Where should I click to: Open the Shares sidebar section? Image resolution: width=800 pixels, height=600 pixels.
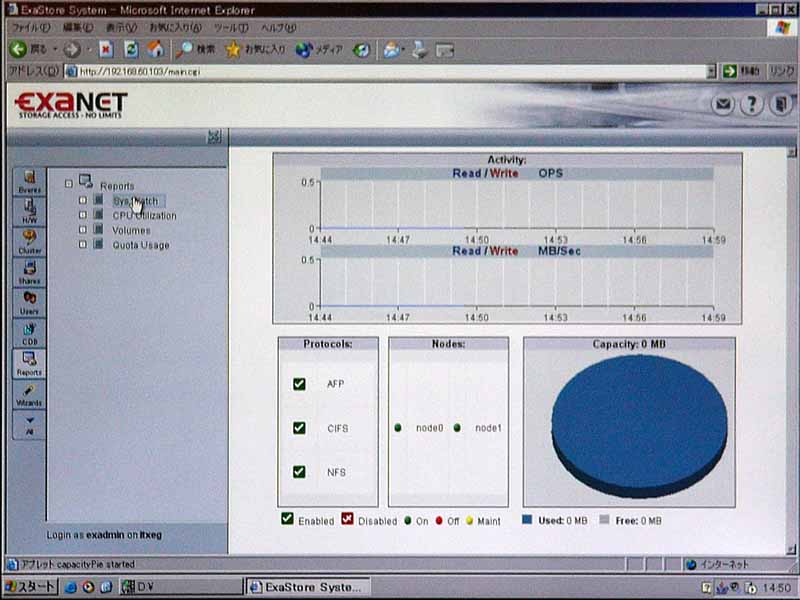point(29,272)
